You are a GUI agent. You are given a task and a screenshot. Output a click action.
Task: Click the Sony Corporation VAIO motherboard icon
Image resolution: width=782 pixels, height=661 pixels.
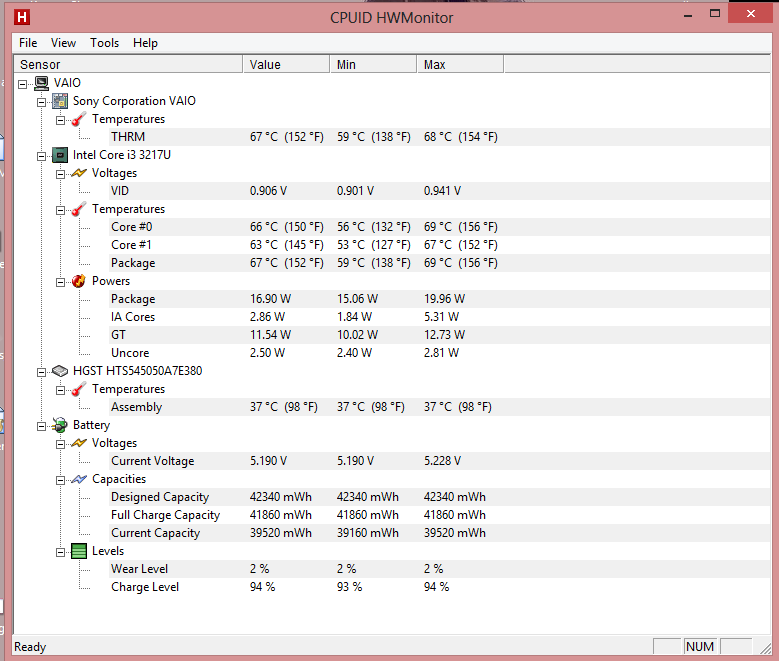60,101
